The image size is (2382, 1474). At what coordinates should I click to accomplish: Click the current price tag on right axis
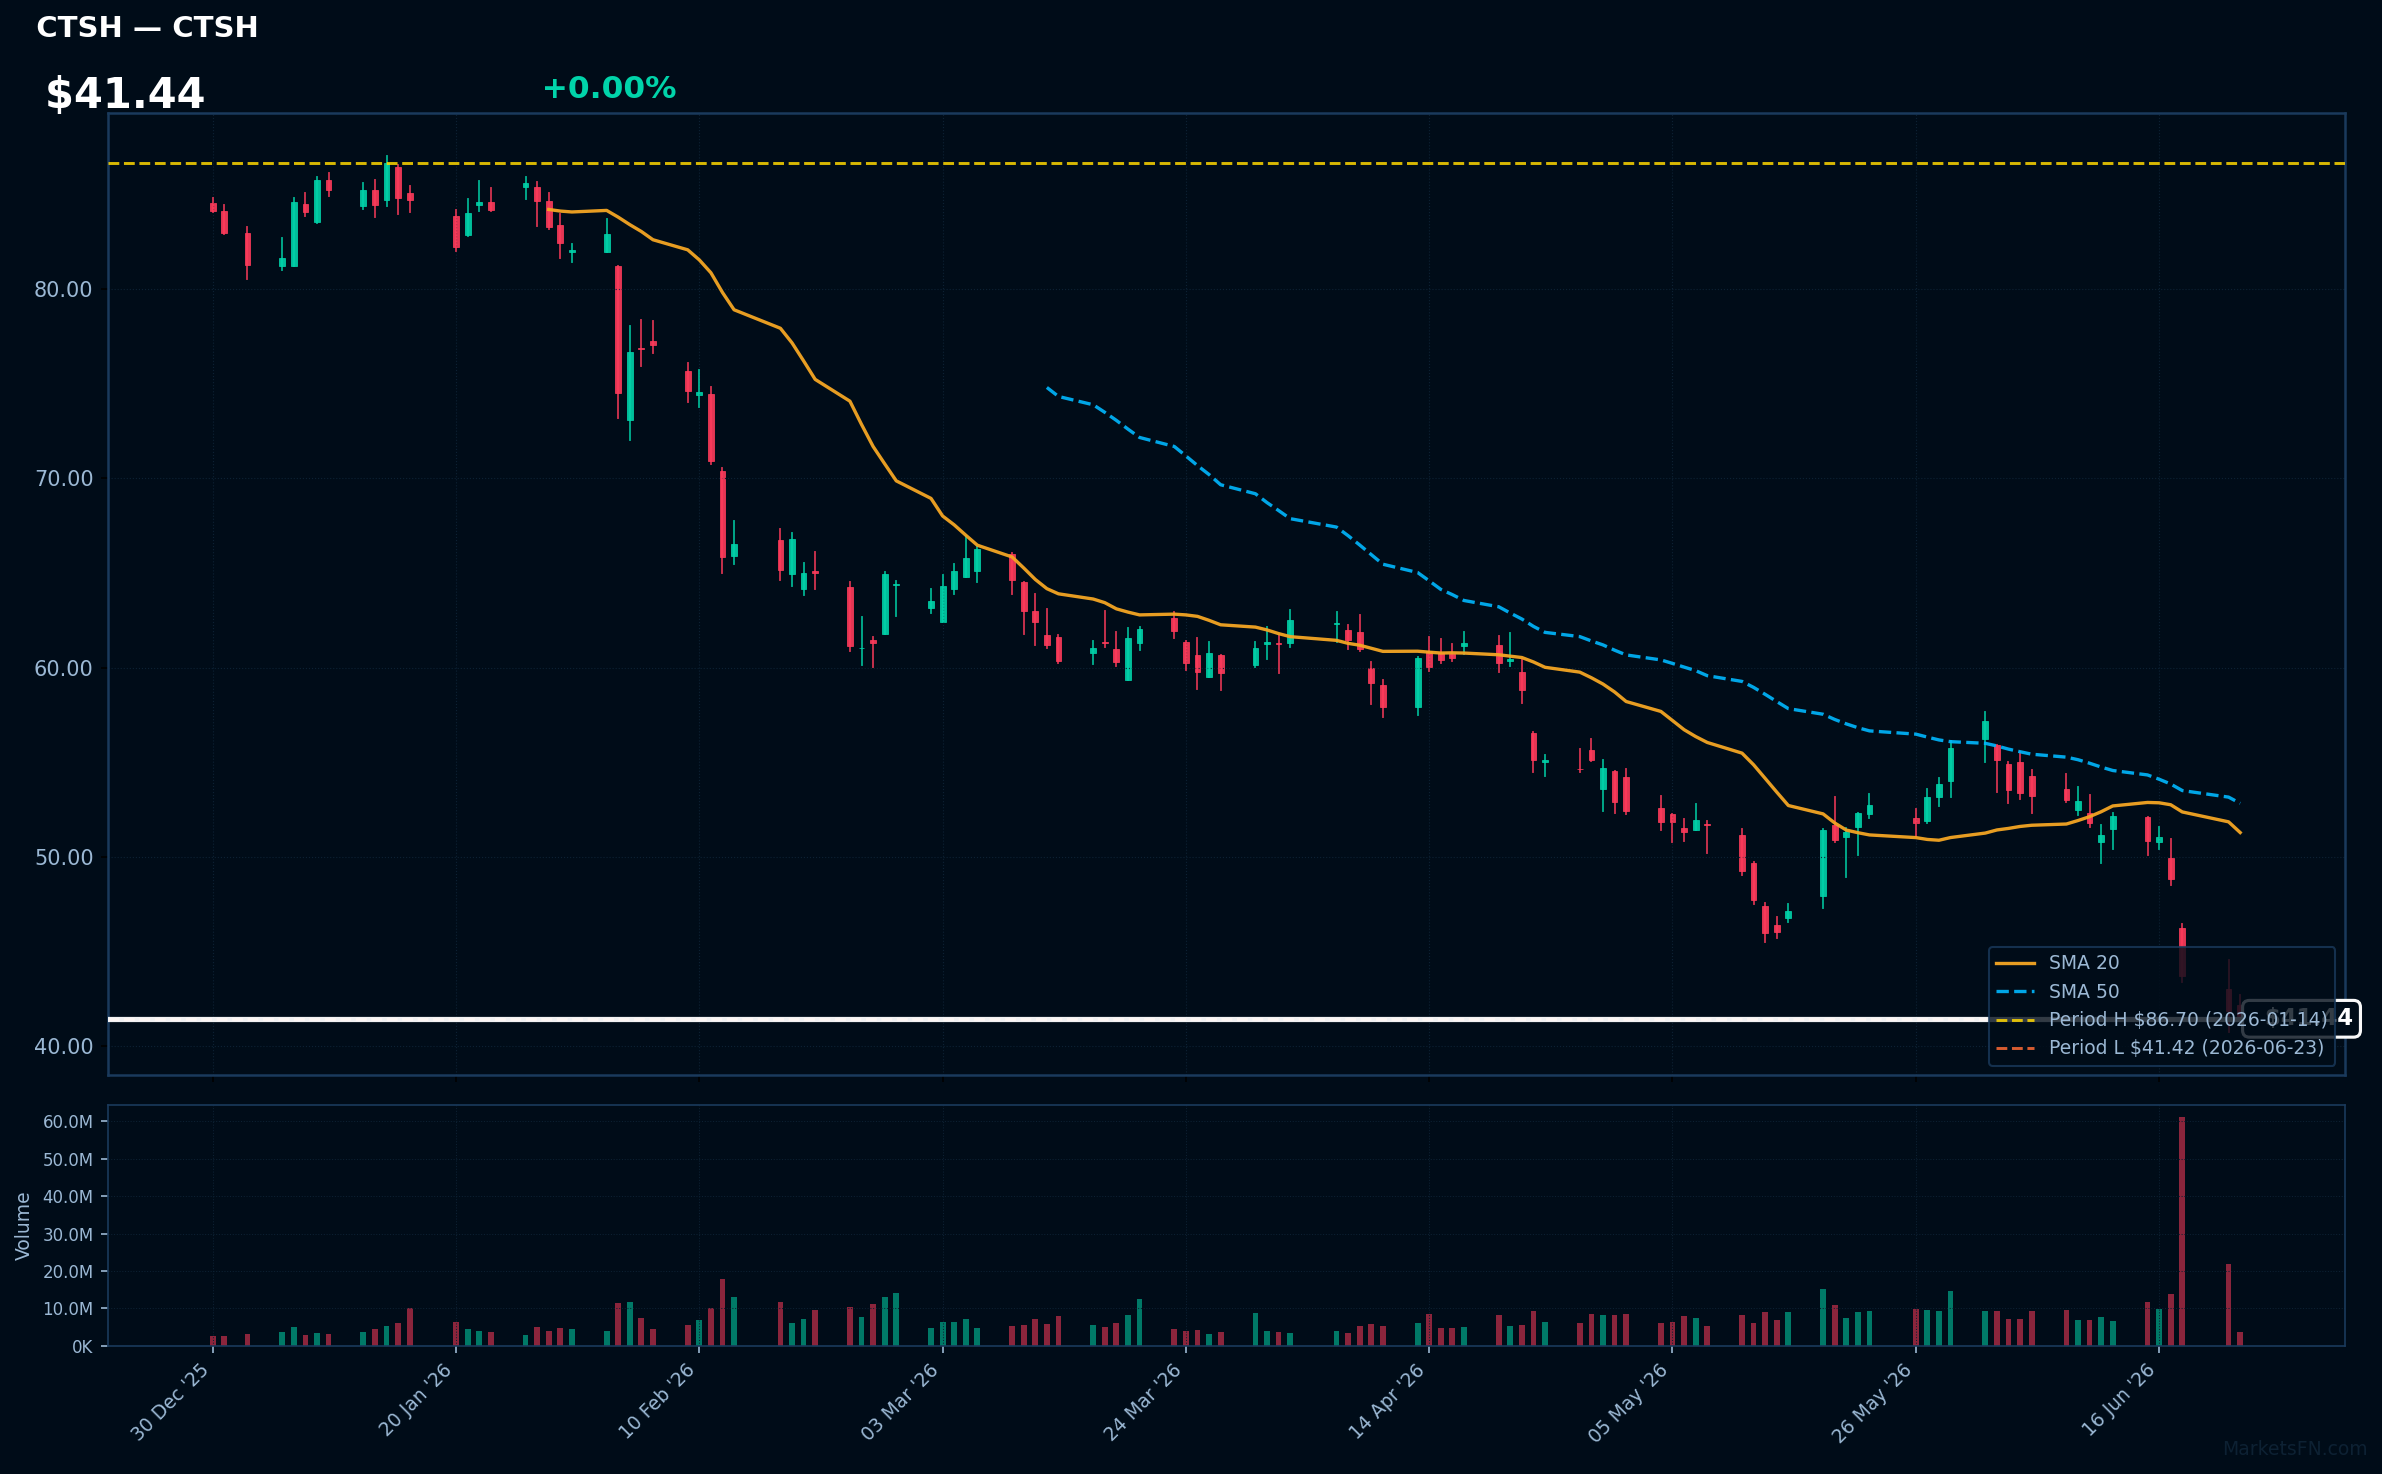point(2301,1019)
